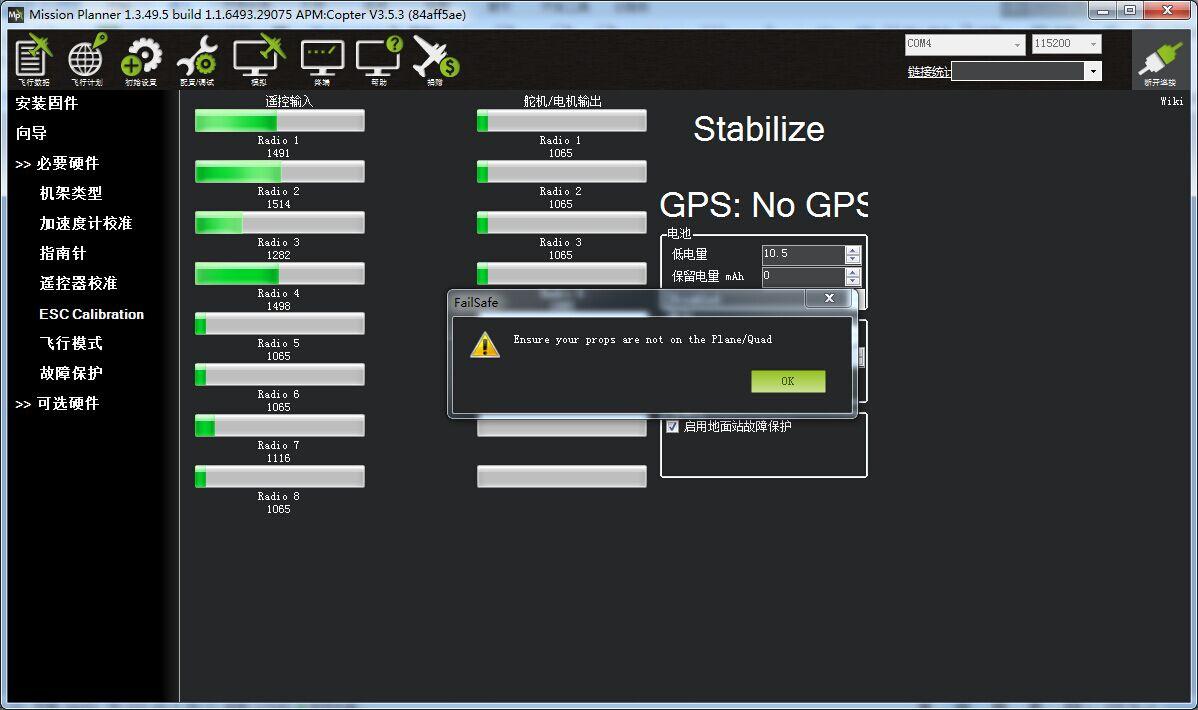
Task: Select ESC Calibration in the sidebar
Action: click(91, 314)
